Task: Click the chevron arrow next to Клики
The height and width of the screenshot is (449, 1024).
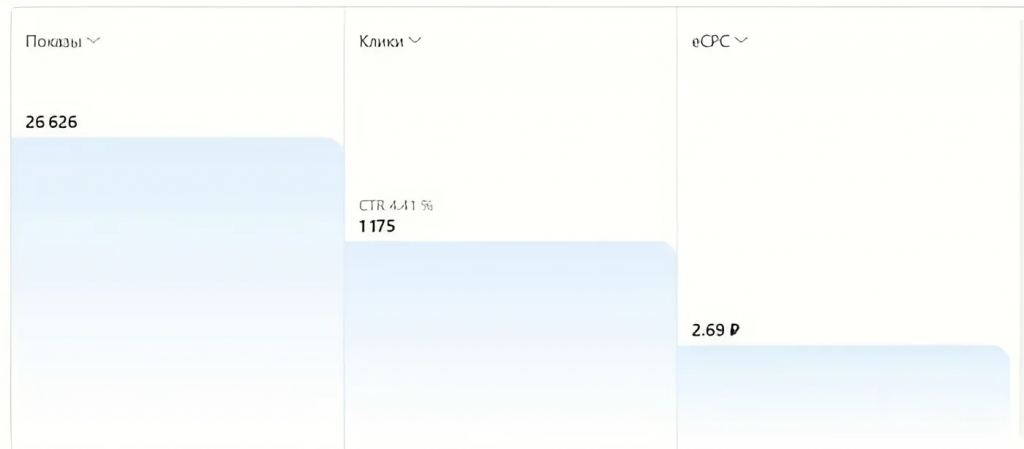Action: pyautogui.click(x=415, y=41)
